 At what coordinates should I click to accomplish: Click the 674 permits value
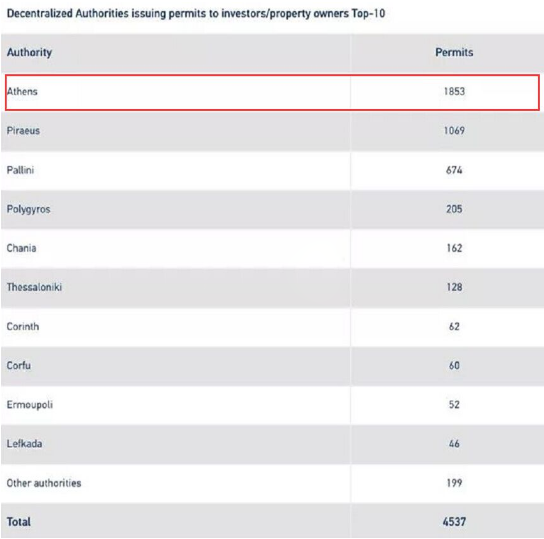(454, 170)
